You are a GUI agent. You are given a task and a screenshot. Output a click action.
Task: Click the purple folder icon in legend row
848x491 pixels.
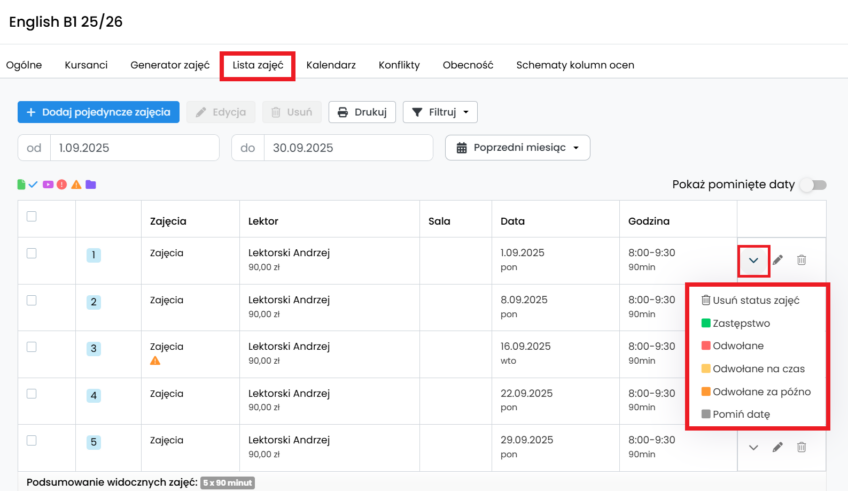point(90,185)
